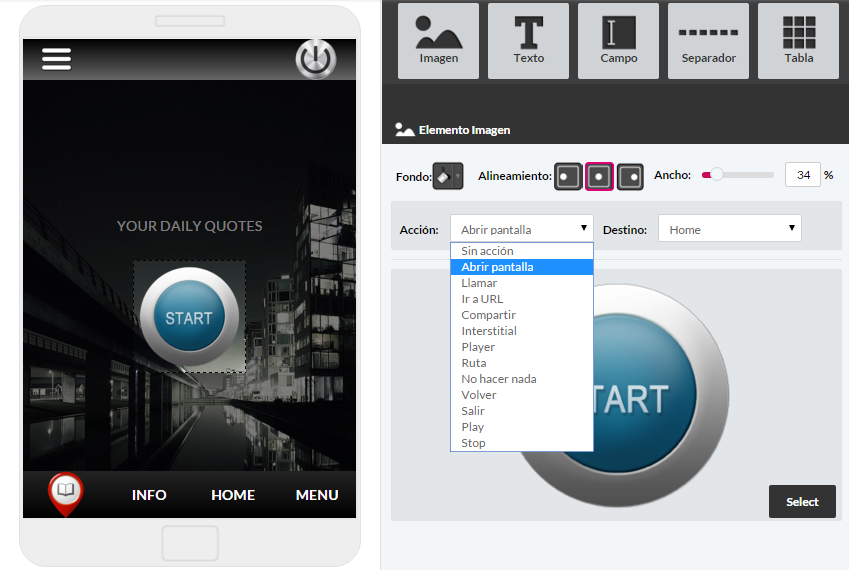Image resolution: width=849 pixels, height=570 pixels.
Task: Click the Select button
Action: point(802,502)
